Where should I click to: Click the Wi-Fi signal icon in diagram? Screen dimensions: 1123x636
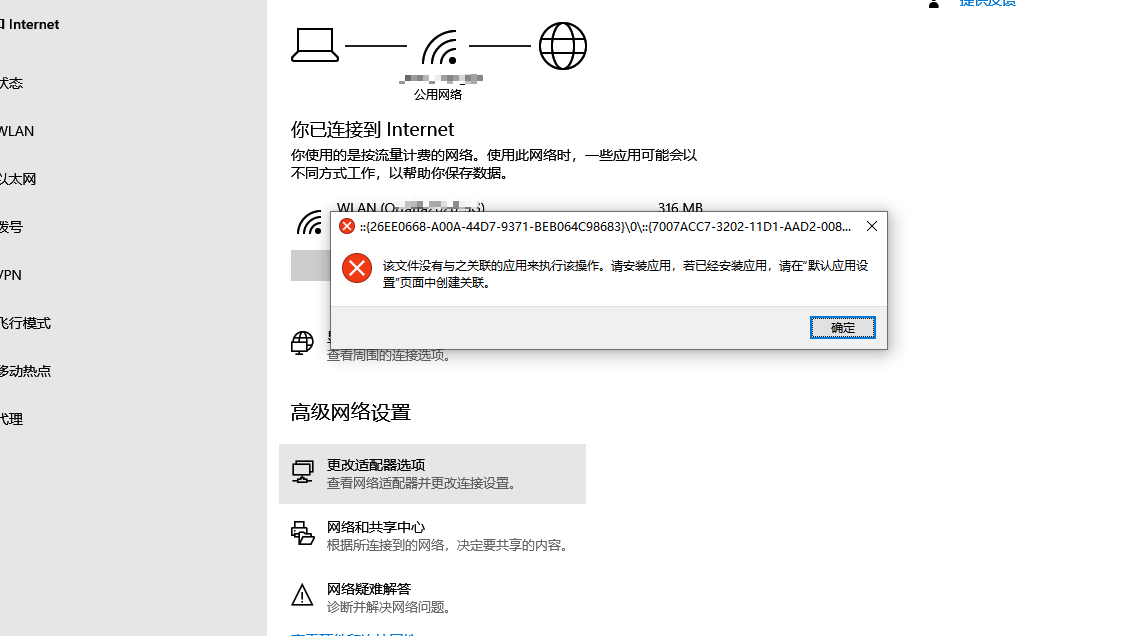439,47
